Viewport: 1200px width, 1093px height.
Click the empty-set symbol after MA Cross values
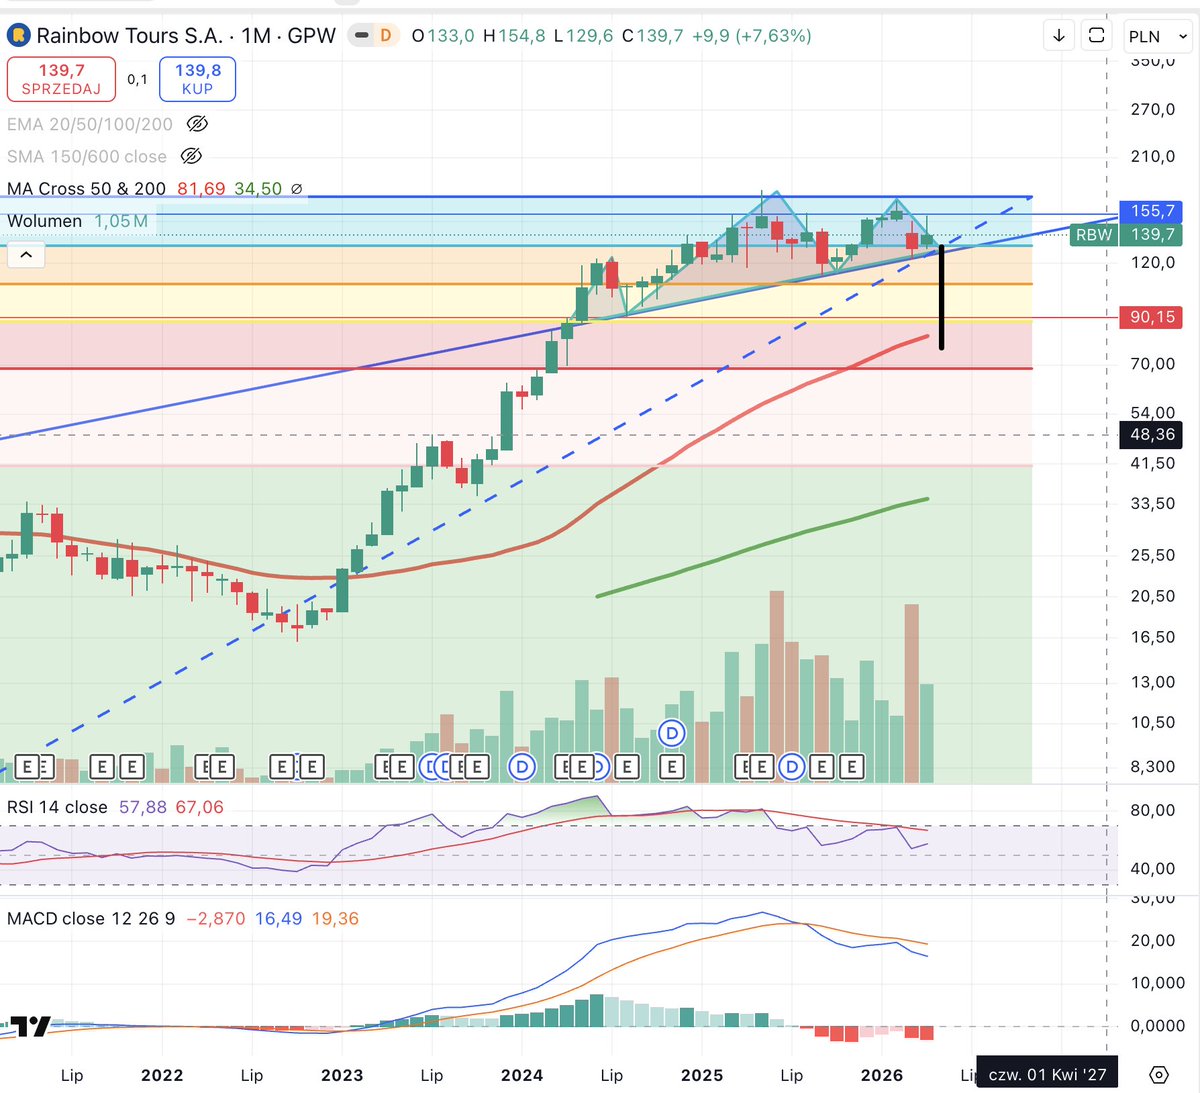296,188
